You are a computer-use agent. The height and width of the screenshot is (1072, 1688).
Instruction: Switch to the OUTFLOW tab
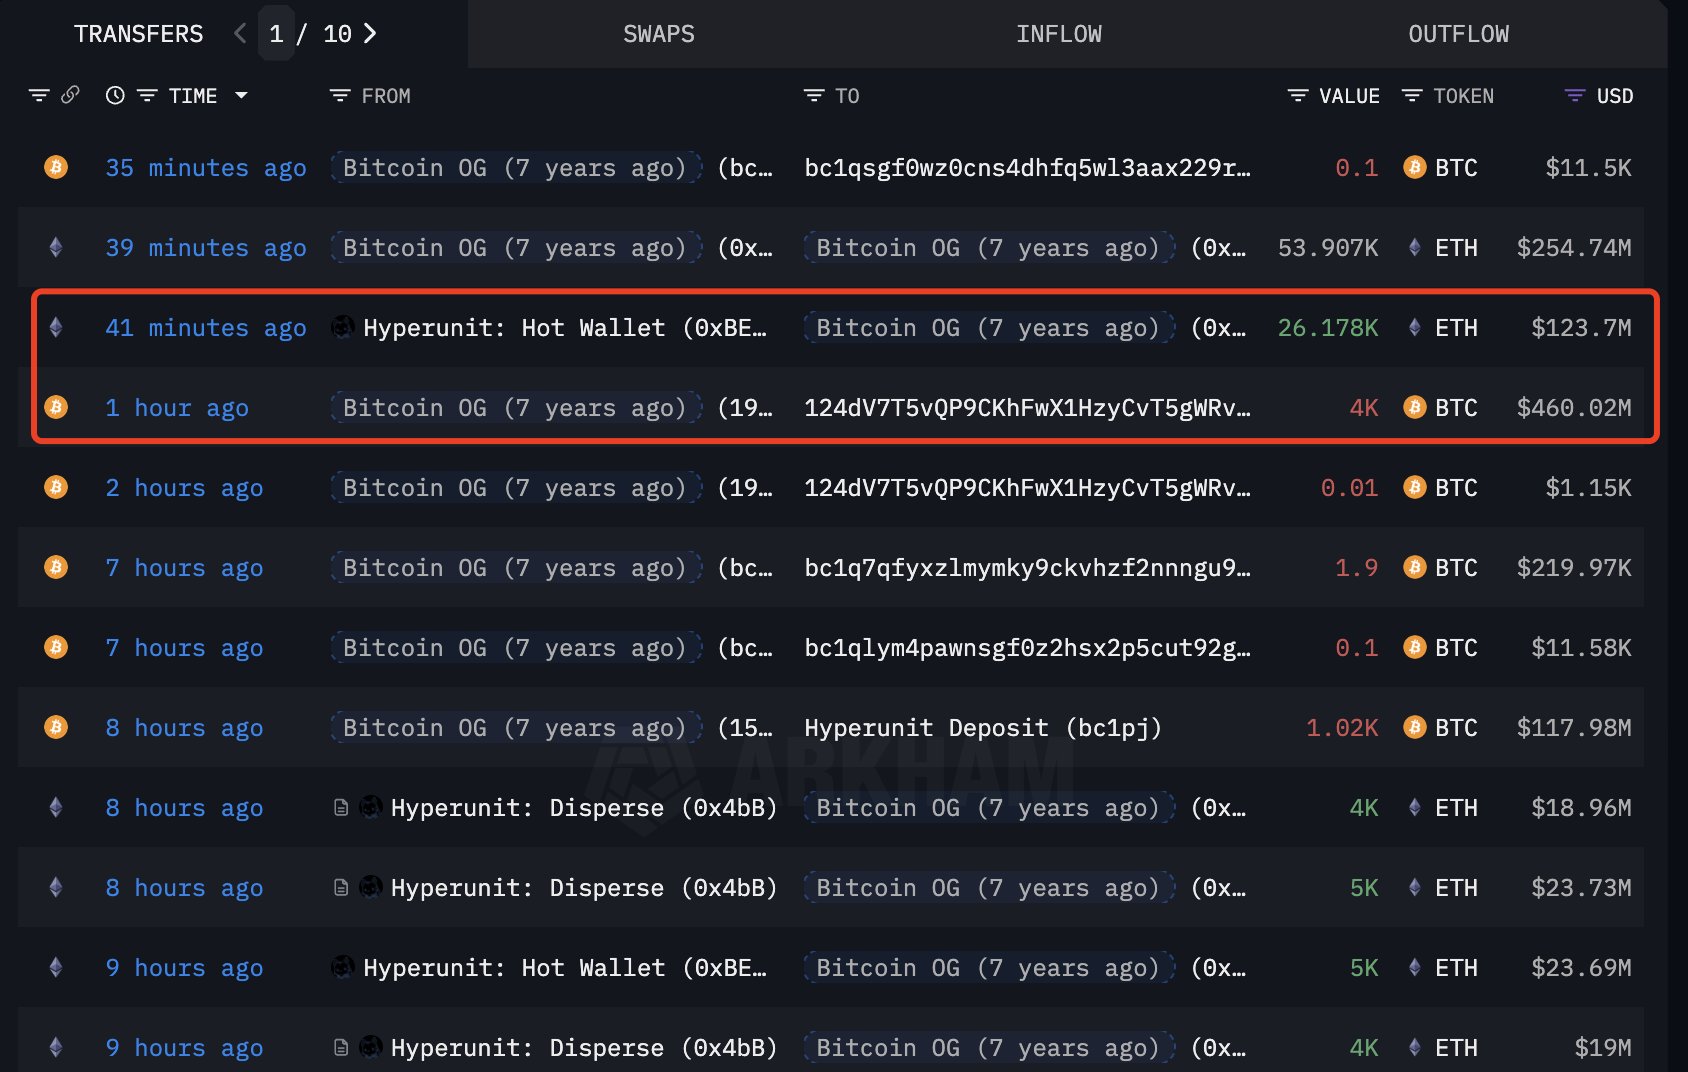tap(1459, 34)
